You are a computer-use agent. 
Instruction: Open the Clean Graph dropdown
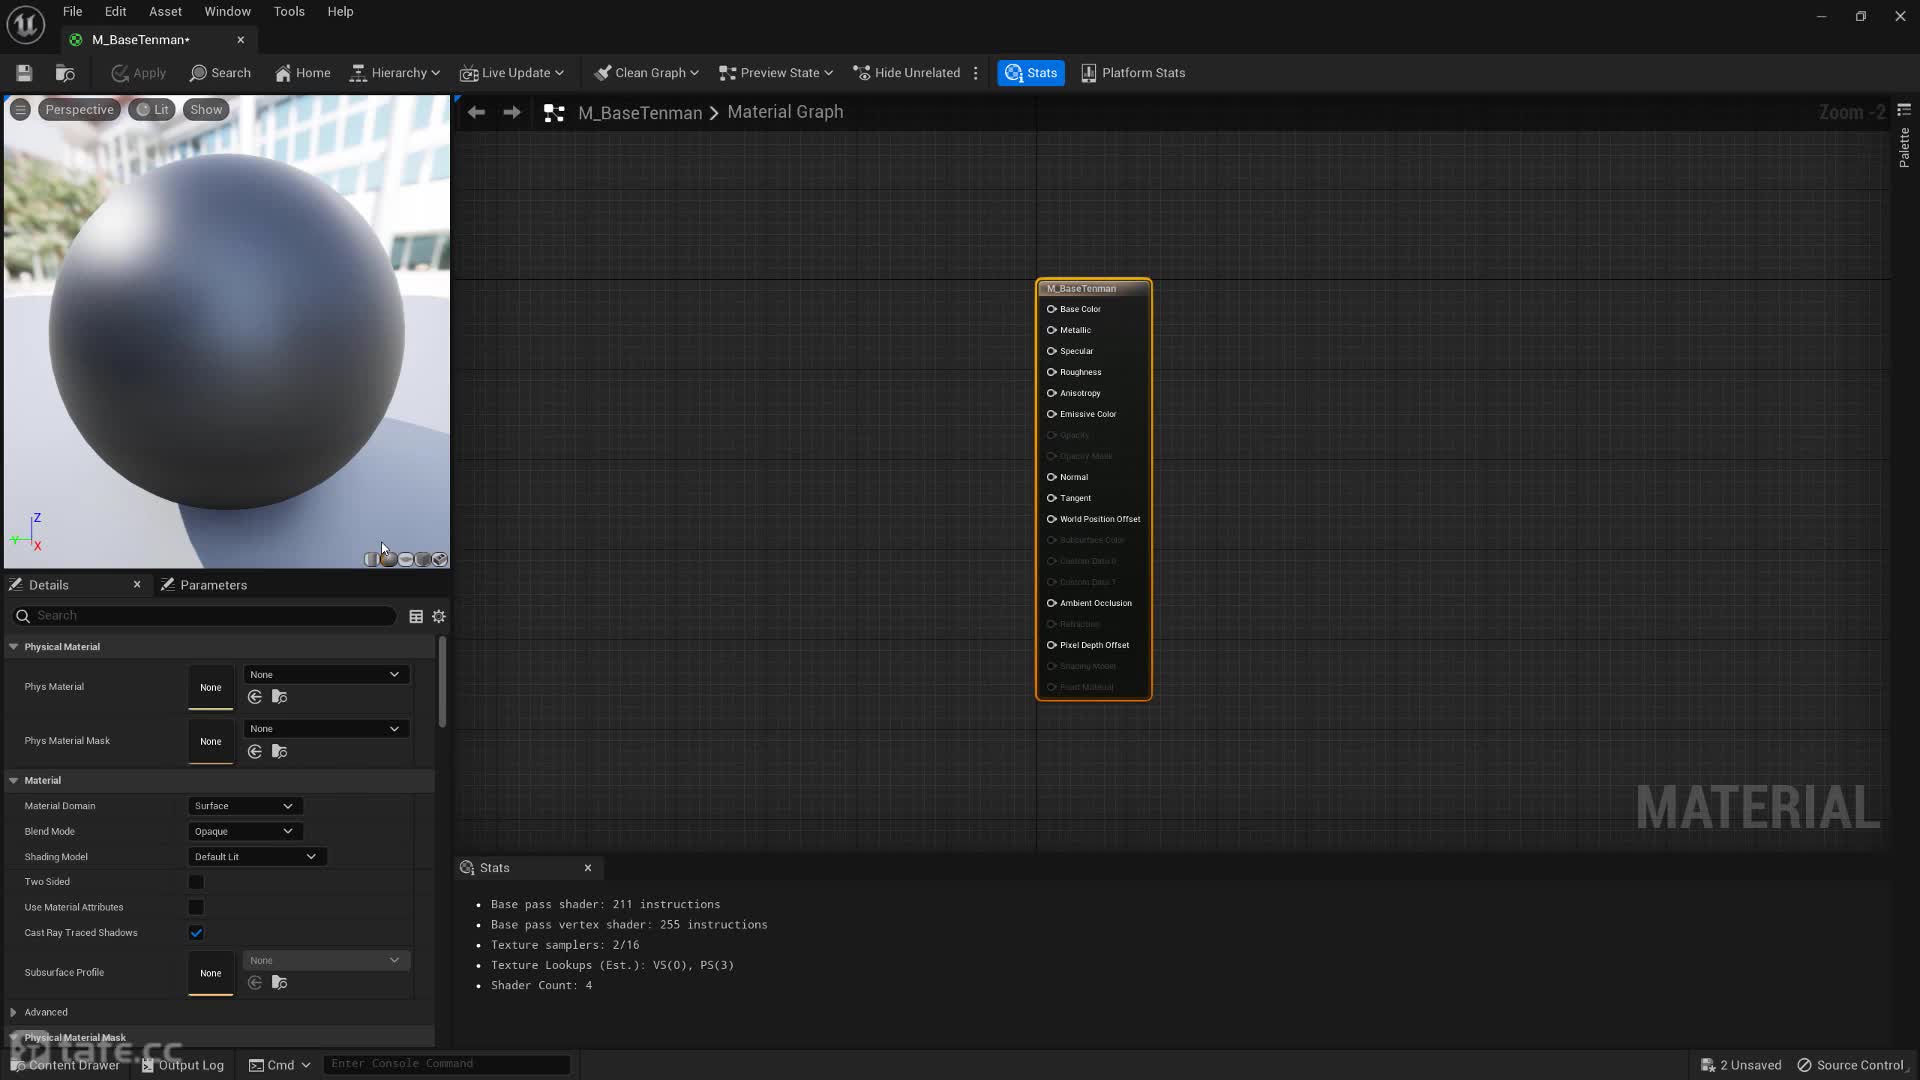coord(646,73)
